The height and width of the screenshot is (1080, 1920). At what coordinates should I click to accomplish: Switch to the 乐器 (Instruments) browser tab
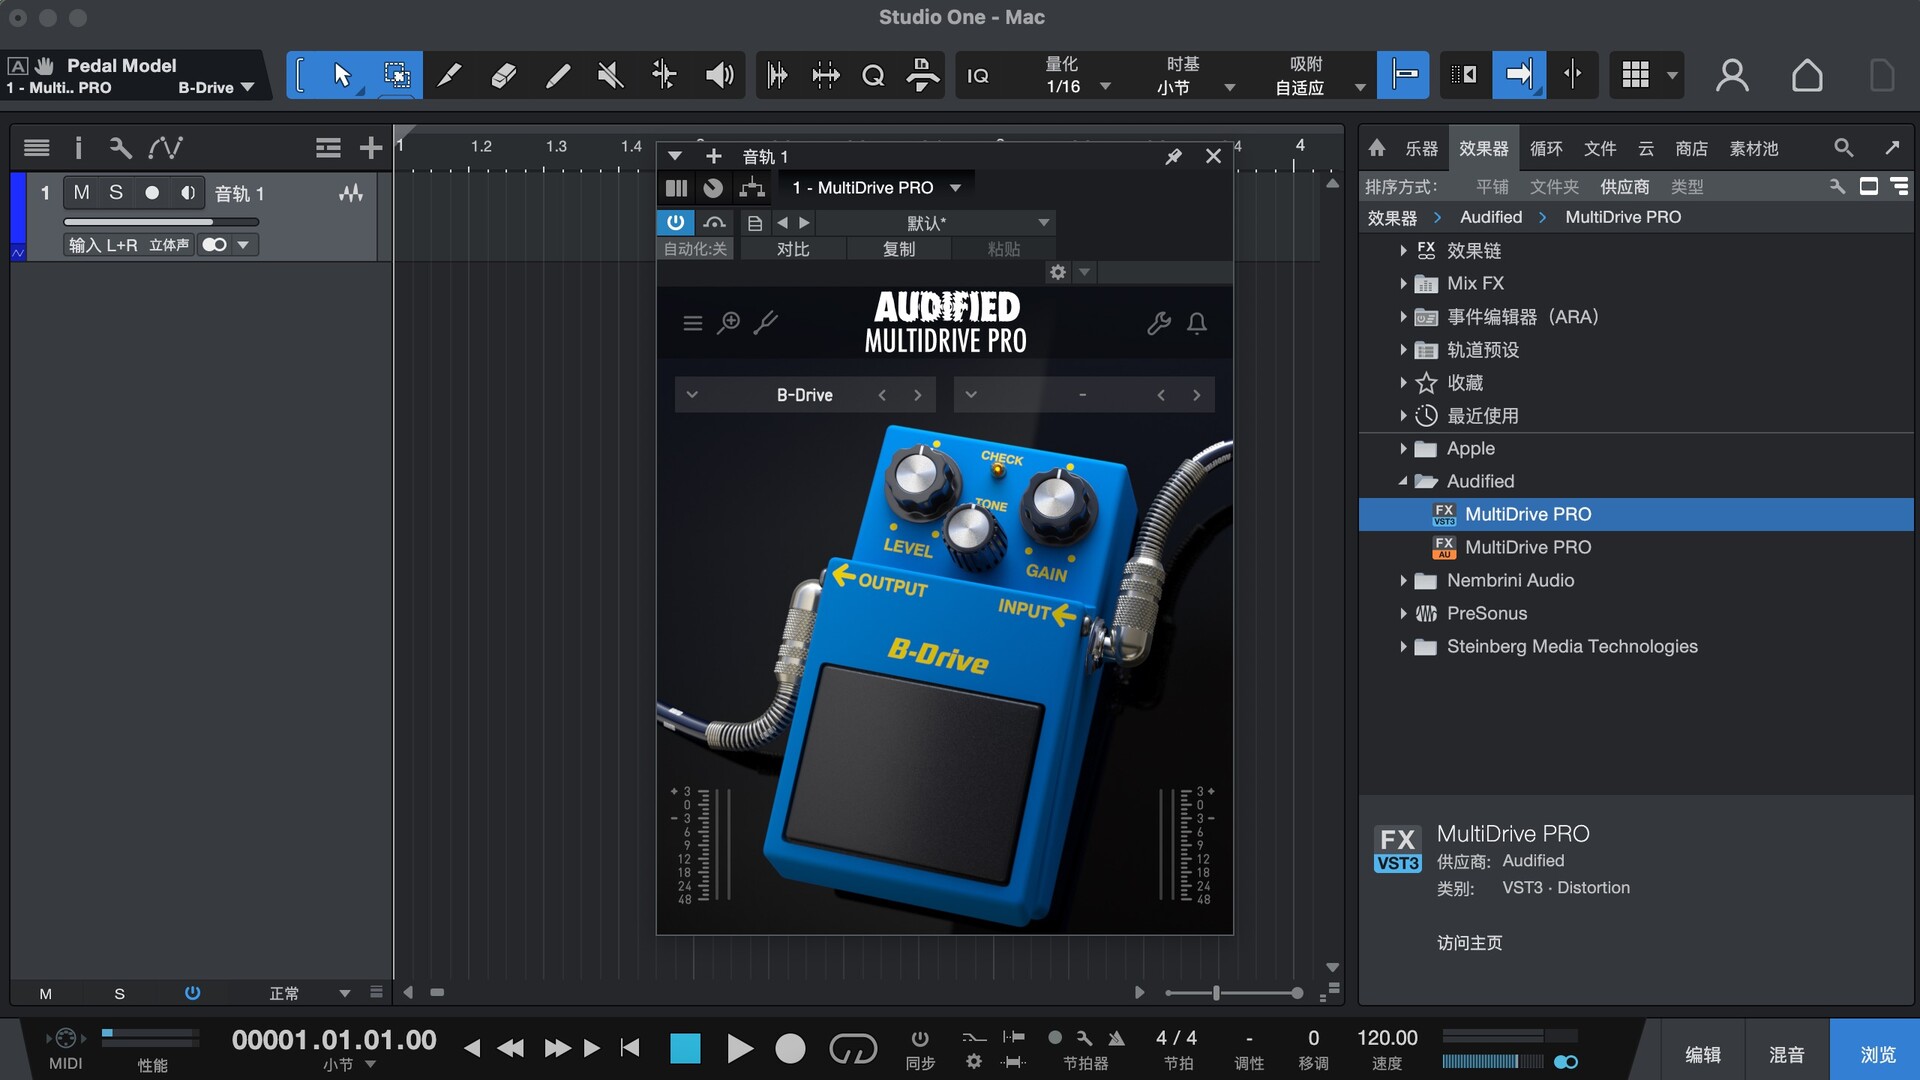coord(1421,148)
